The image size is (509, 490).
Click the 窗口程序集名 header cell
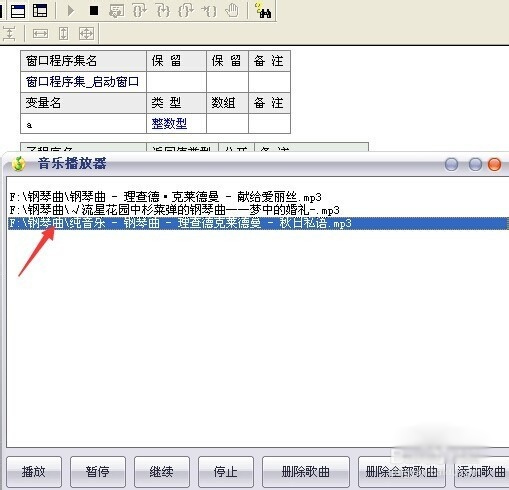pos(83,61)
